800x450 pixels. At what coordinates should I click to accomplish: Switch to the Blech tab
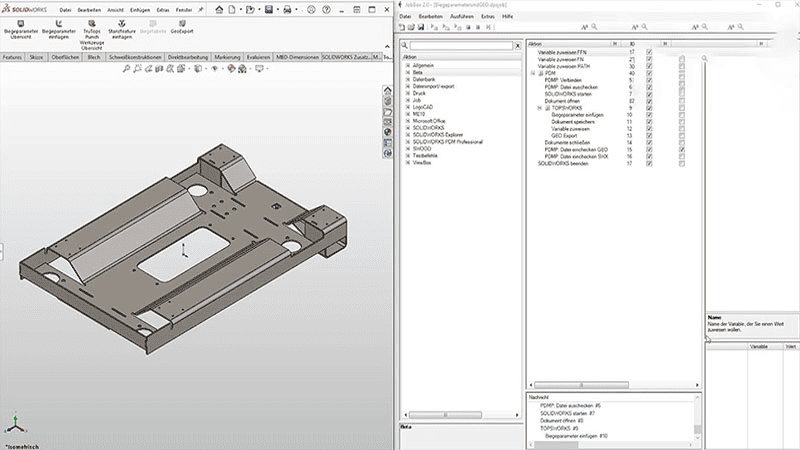coord(94,57)
